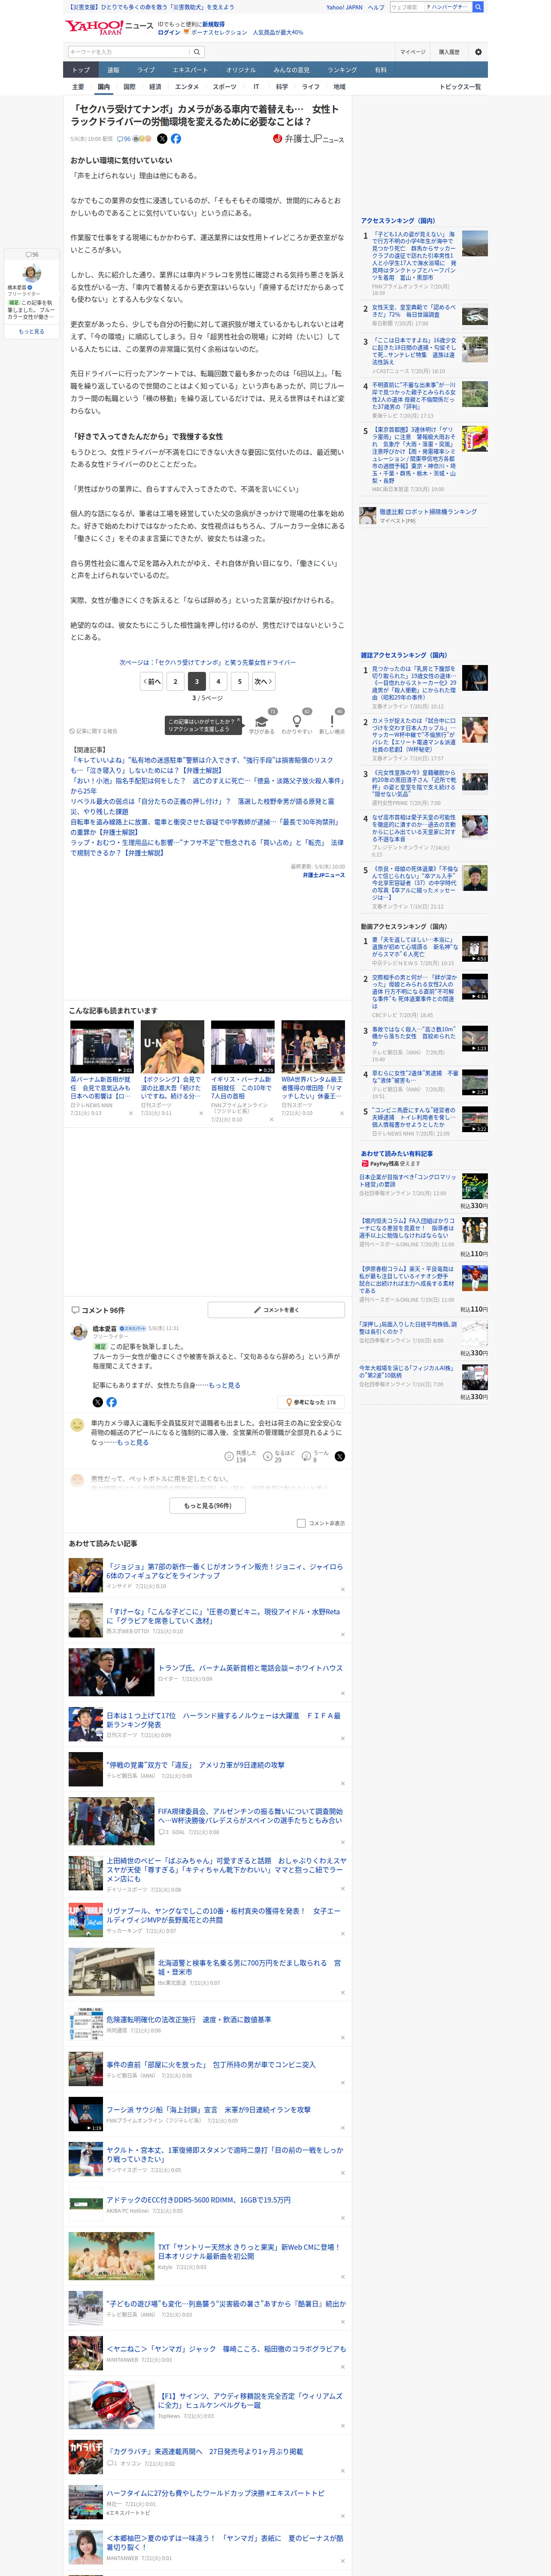Open the ランキング navigation tab
551x2576 pixels.
(342, 70)
